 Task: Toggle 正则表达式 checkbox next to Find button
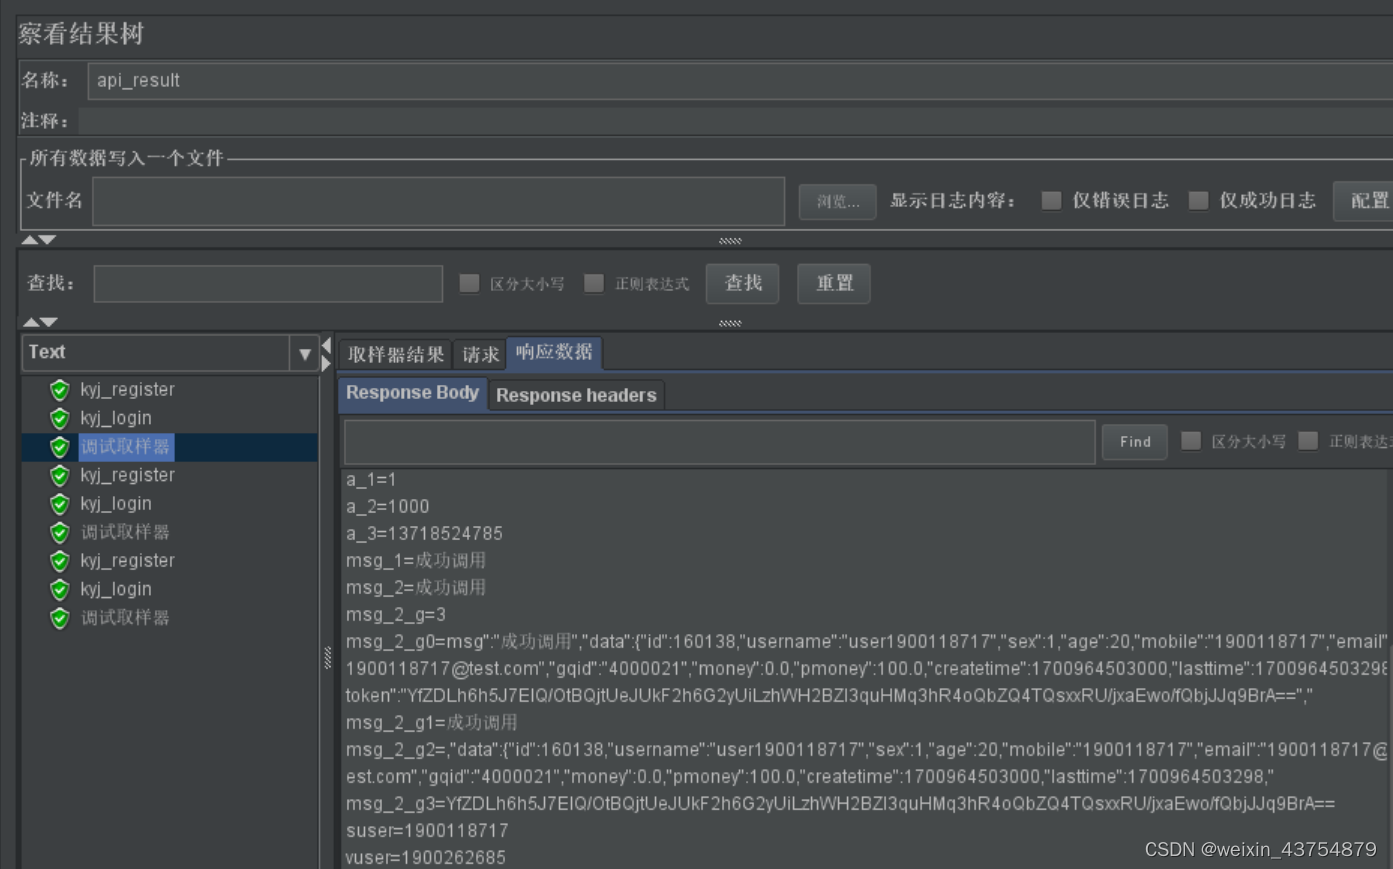[1308, 441]
